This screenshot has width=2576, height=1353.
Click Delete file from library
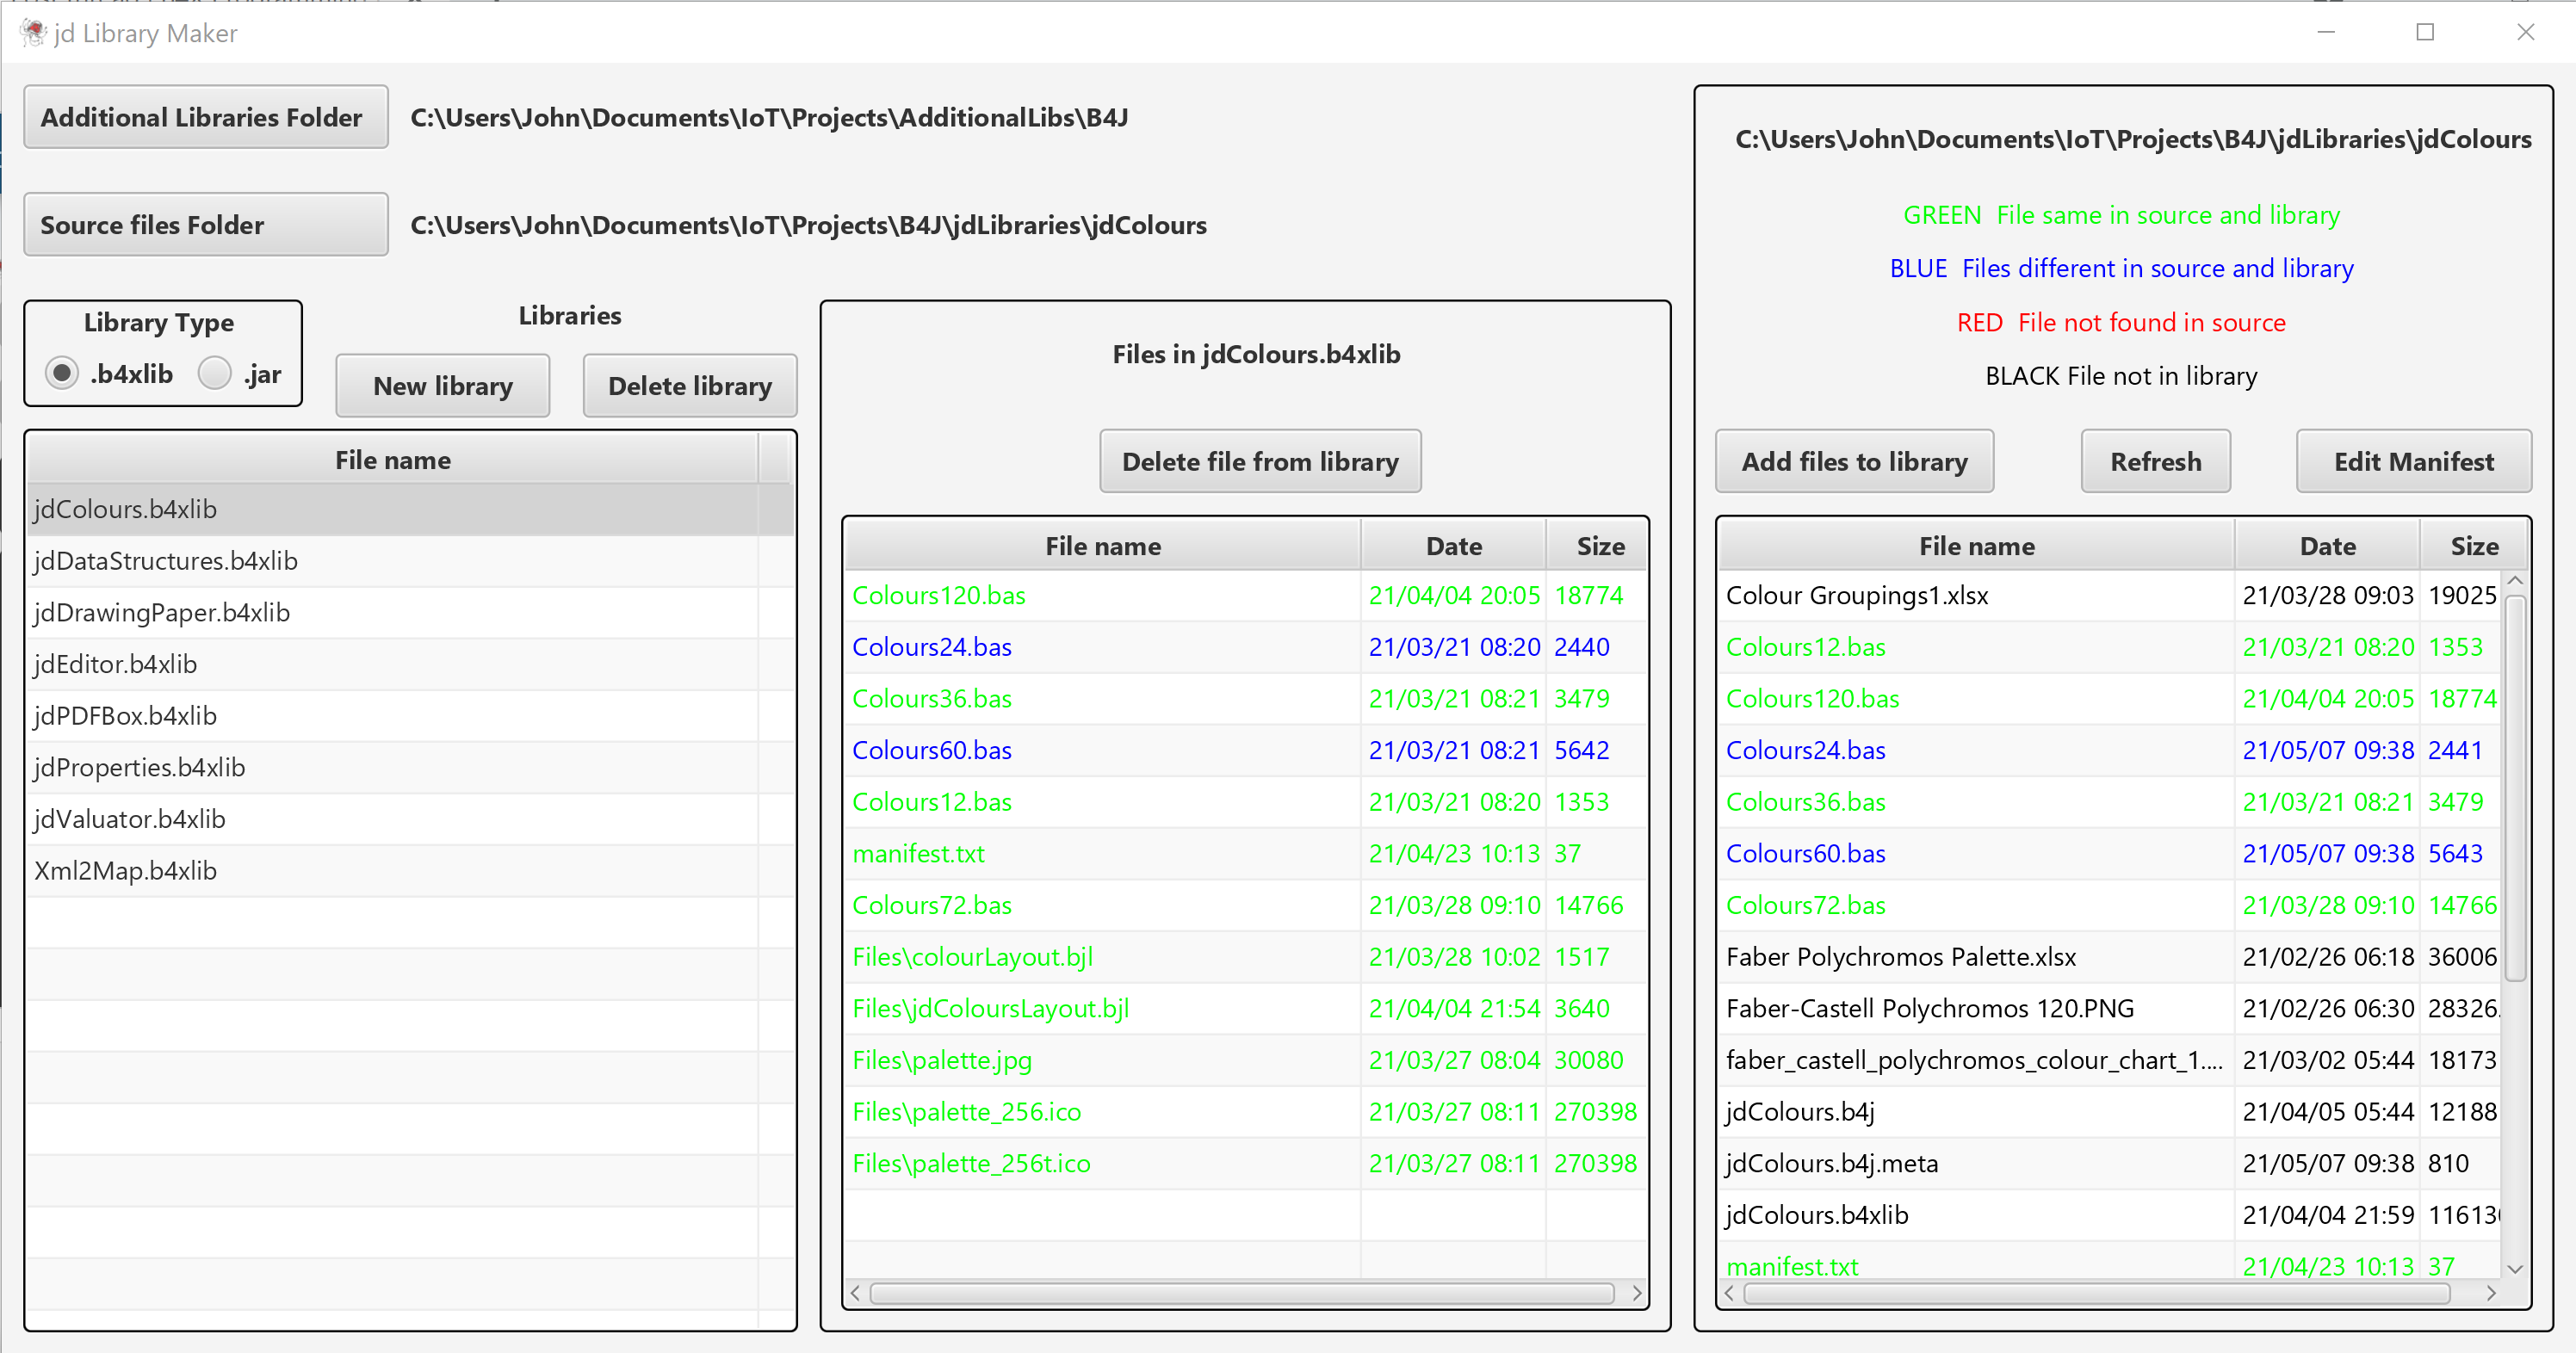tap(1260, 461)
